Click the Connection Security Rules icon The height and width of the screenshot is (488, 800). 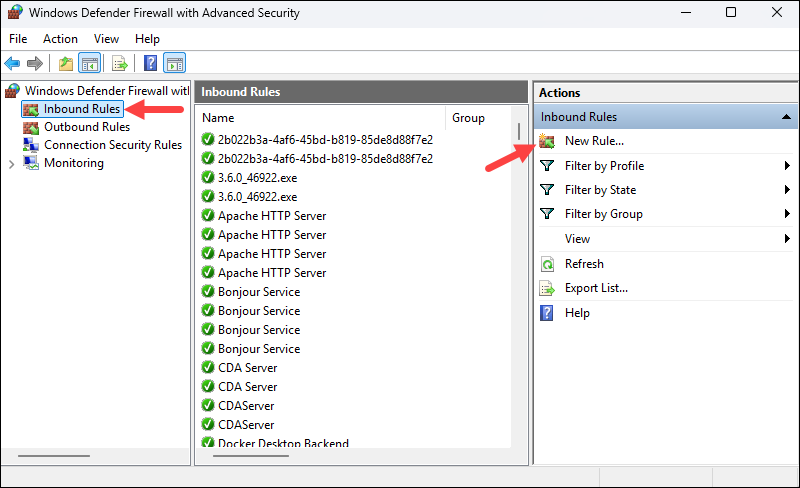pos(31,145)
